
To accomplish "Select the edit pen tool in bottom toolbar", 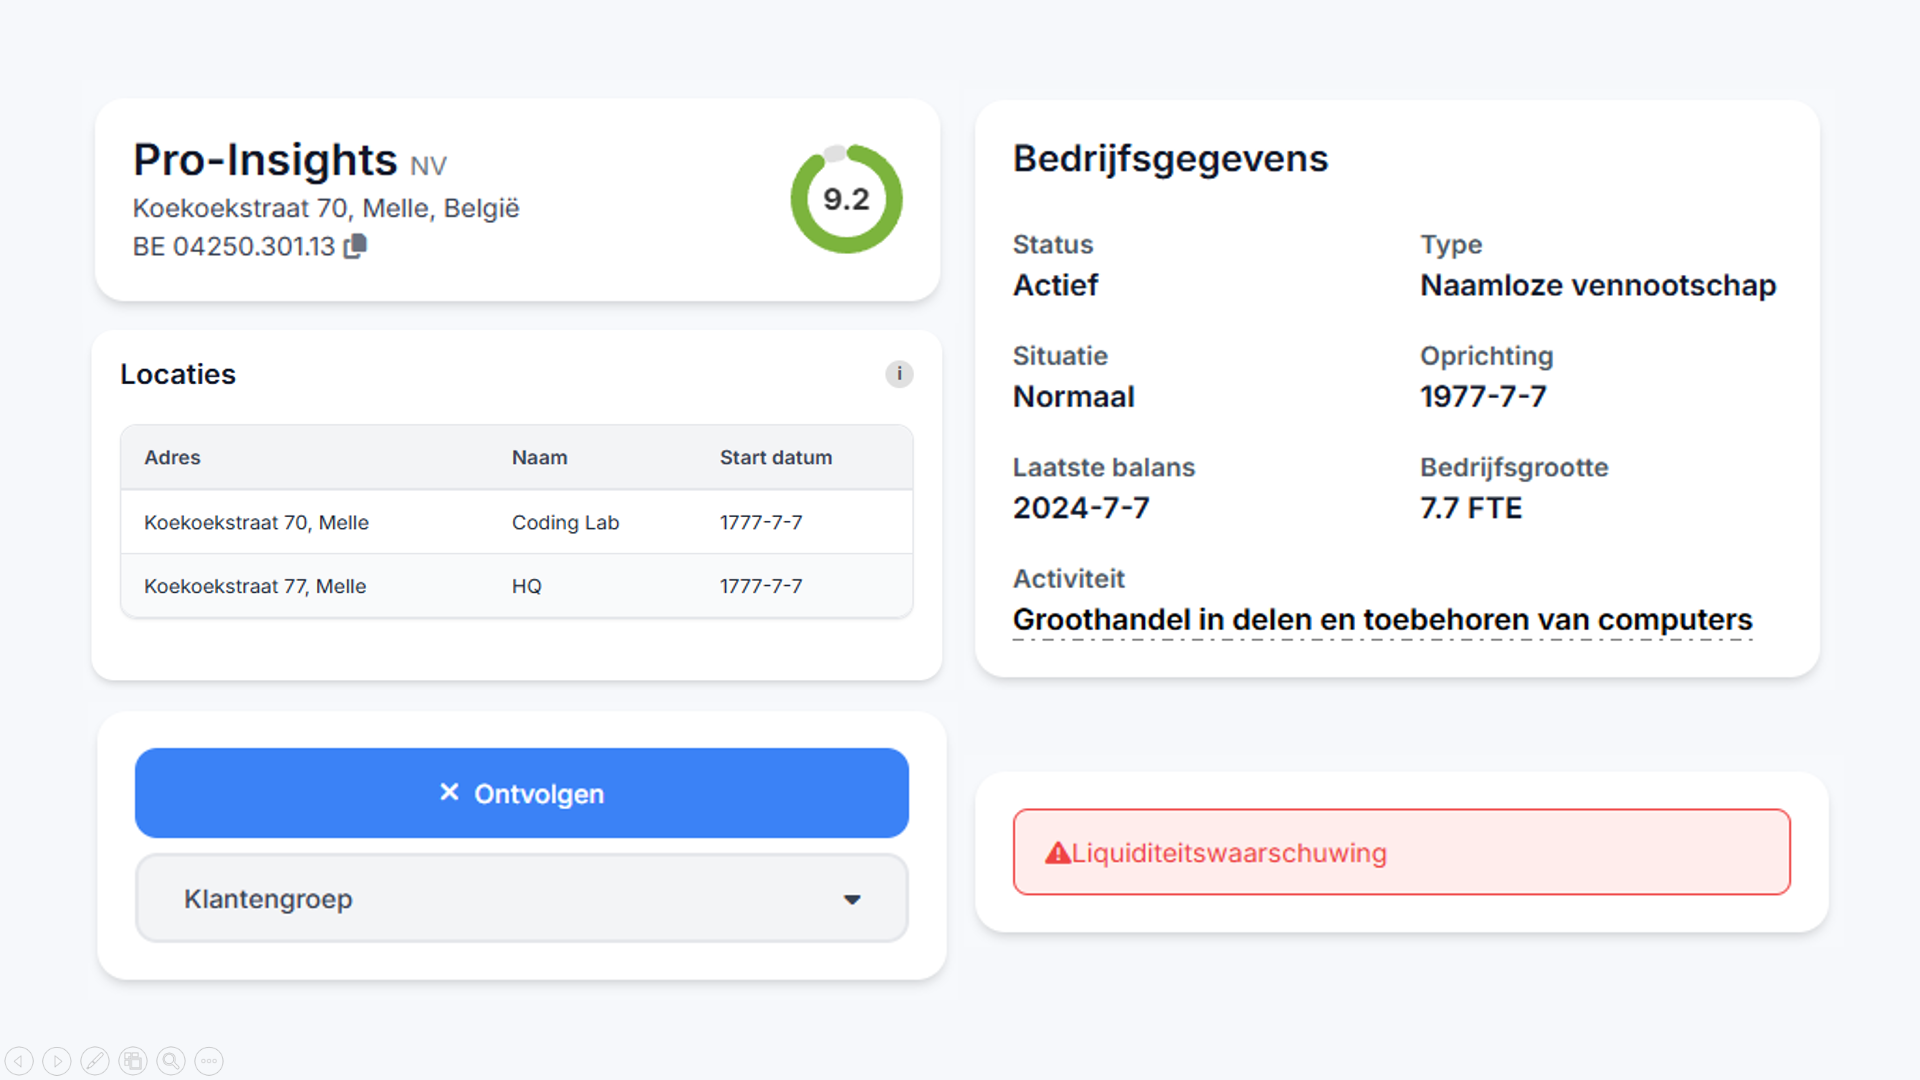I will [95, 1060].
